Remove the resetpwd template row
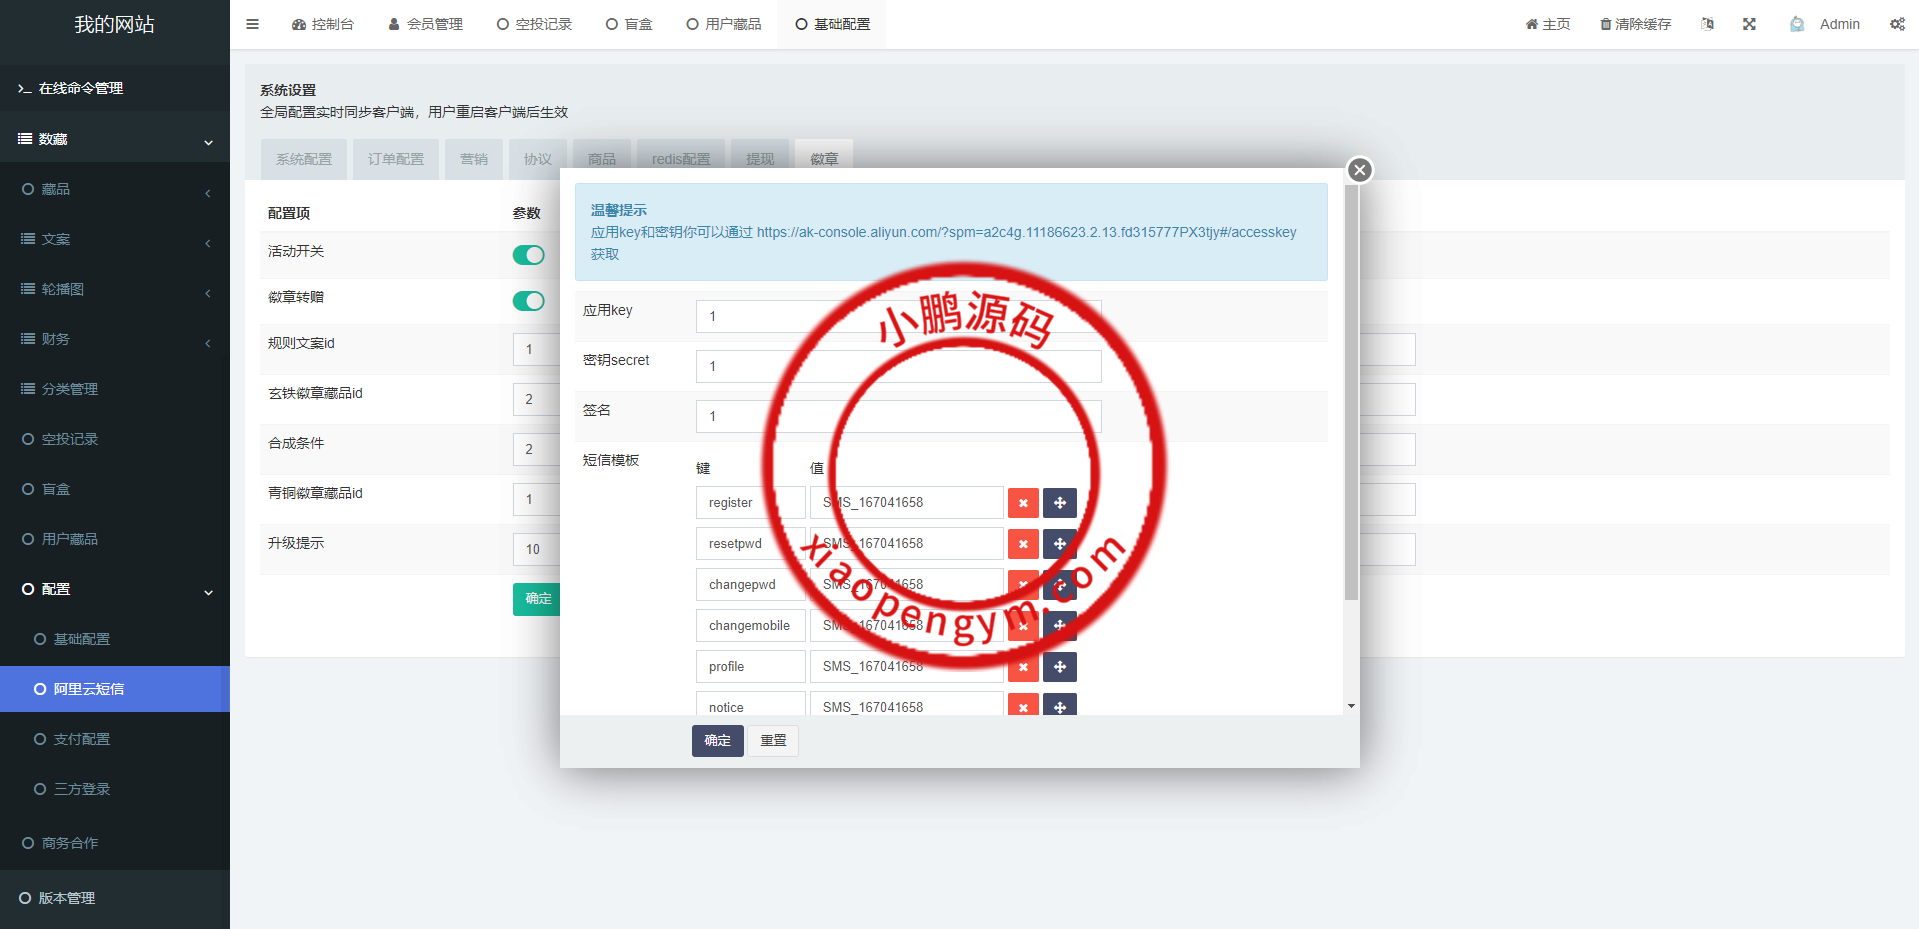The height and width of the screenshot is (929, 1919). point(1023,544)
